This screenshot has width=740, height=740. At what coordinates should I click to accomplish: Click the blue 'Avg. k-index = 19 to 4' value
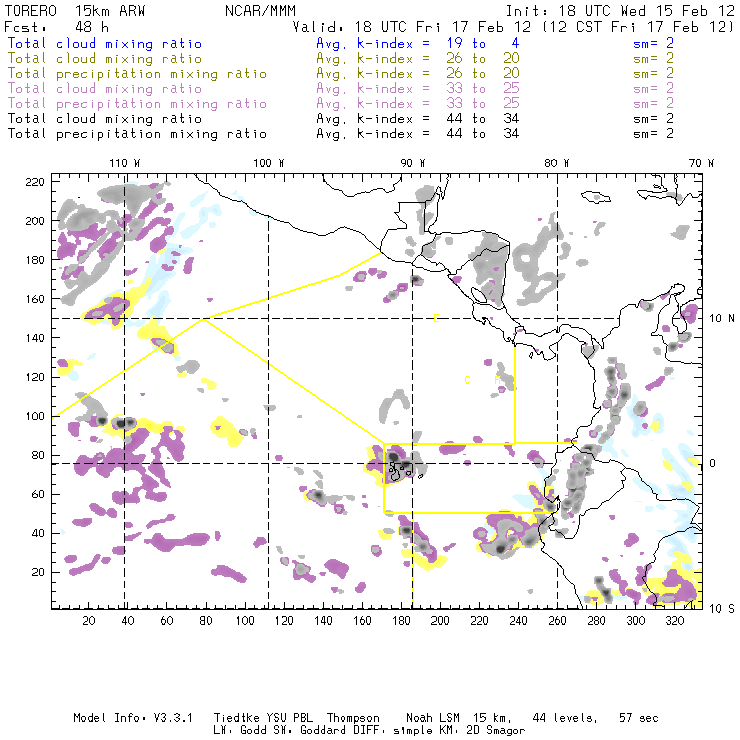click(x=418, y=44)
